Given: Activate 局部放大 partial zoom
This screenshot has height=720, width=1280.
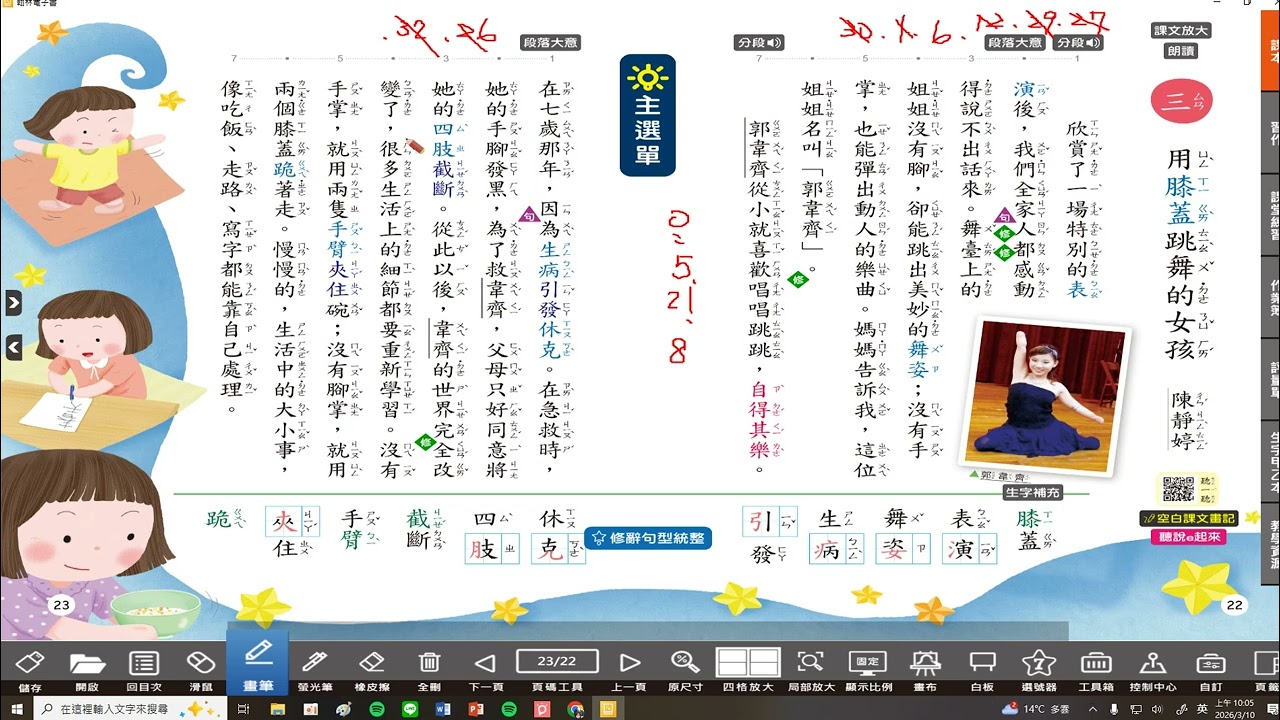Looking at the screenshot, I should click(x=811, y=669).
